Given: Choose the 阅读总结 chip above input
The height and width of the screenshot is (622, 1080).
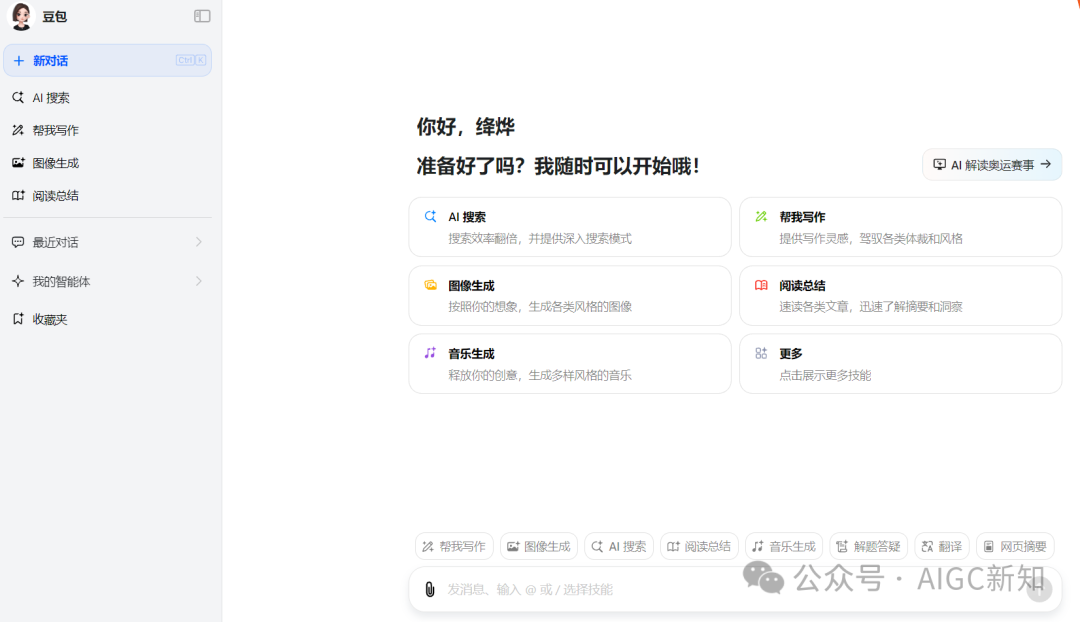Looking at the screenshot, I should coord(699,546).
